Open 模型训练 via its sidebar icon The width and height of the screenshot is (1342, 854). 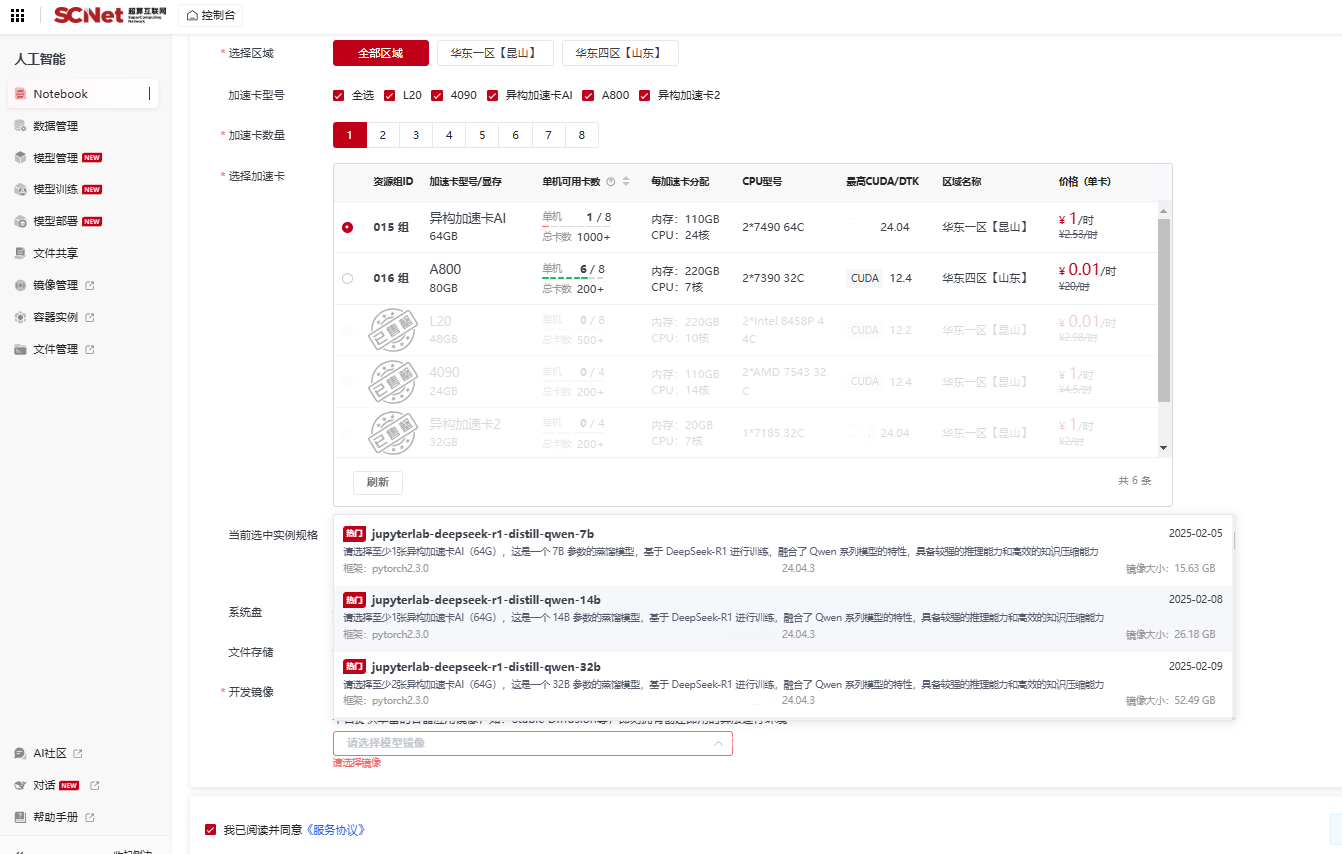(20, 189)
